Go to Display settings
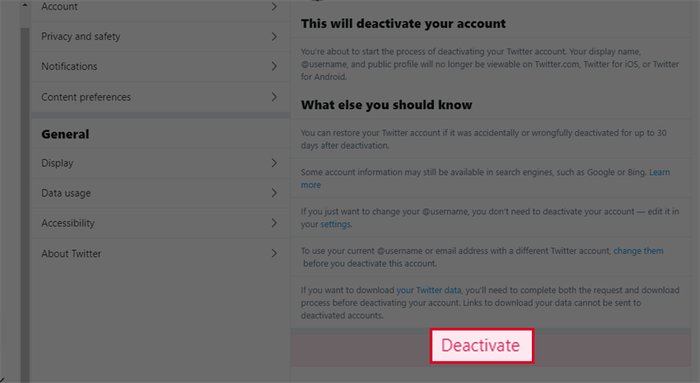Screen dimensions: 700x383 tap(160, 163)
